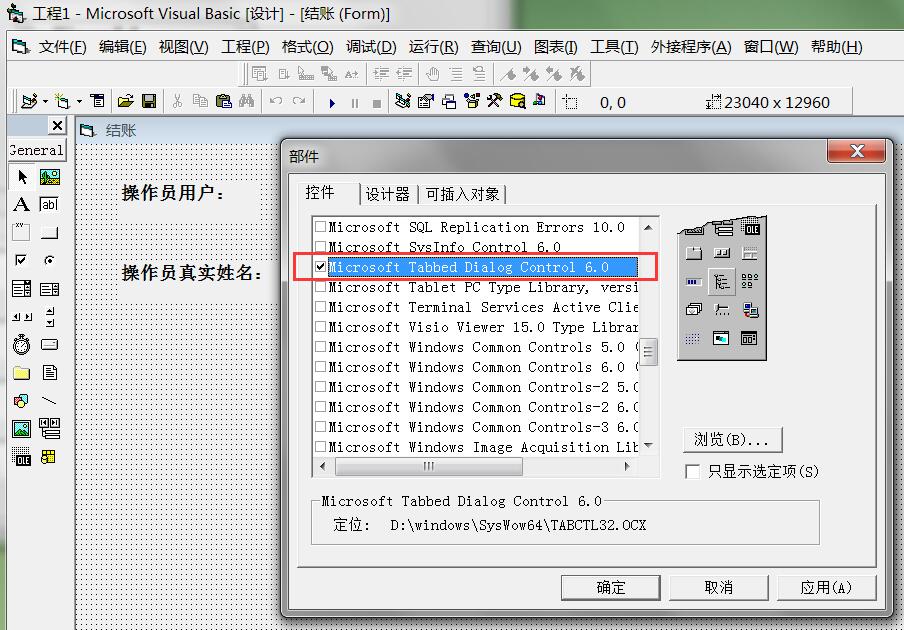The image size is (904, 630).
Task: Pick the Label control (letter A)
Action: tap(21, 204)
